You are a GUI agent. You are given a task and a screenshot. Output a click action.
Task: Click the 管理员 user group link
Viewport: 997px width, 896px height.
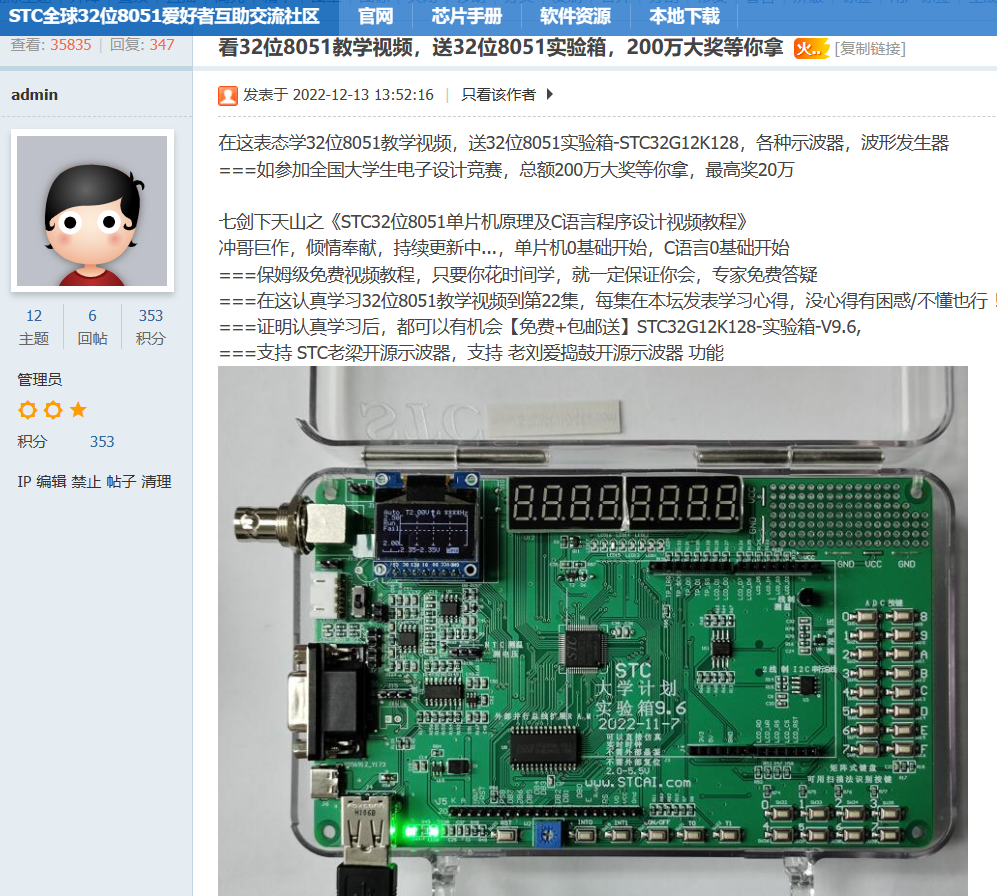click(x=39, y=380)
